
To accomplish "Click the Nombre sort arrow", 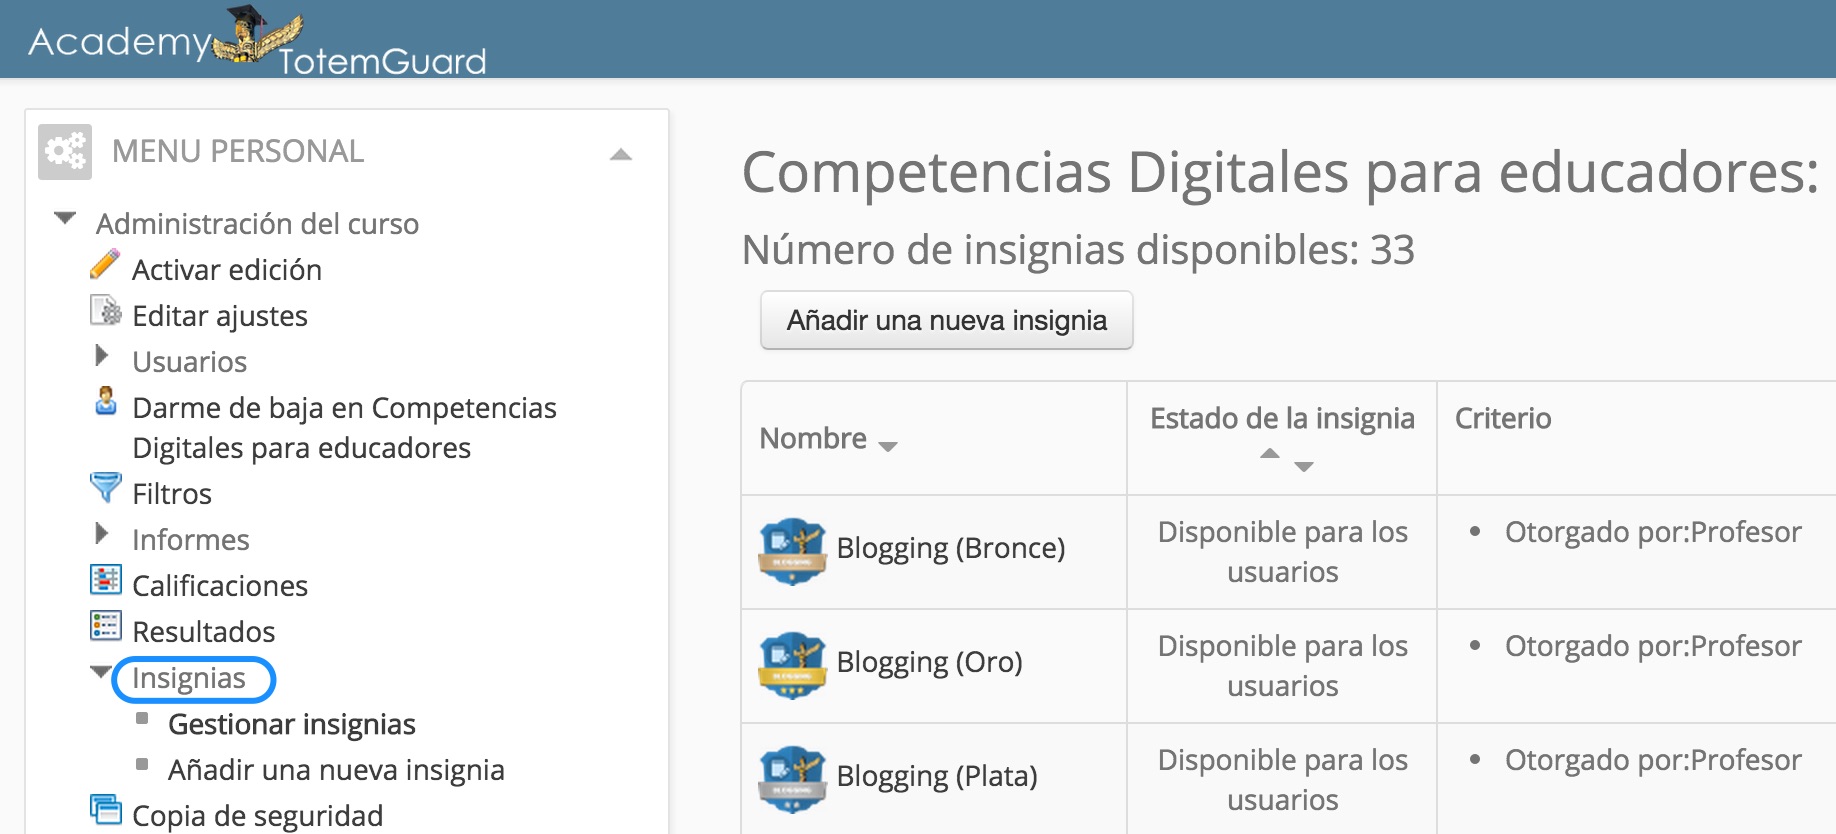I will click(888, 447).
